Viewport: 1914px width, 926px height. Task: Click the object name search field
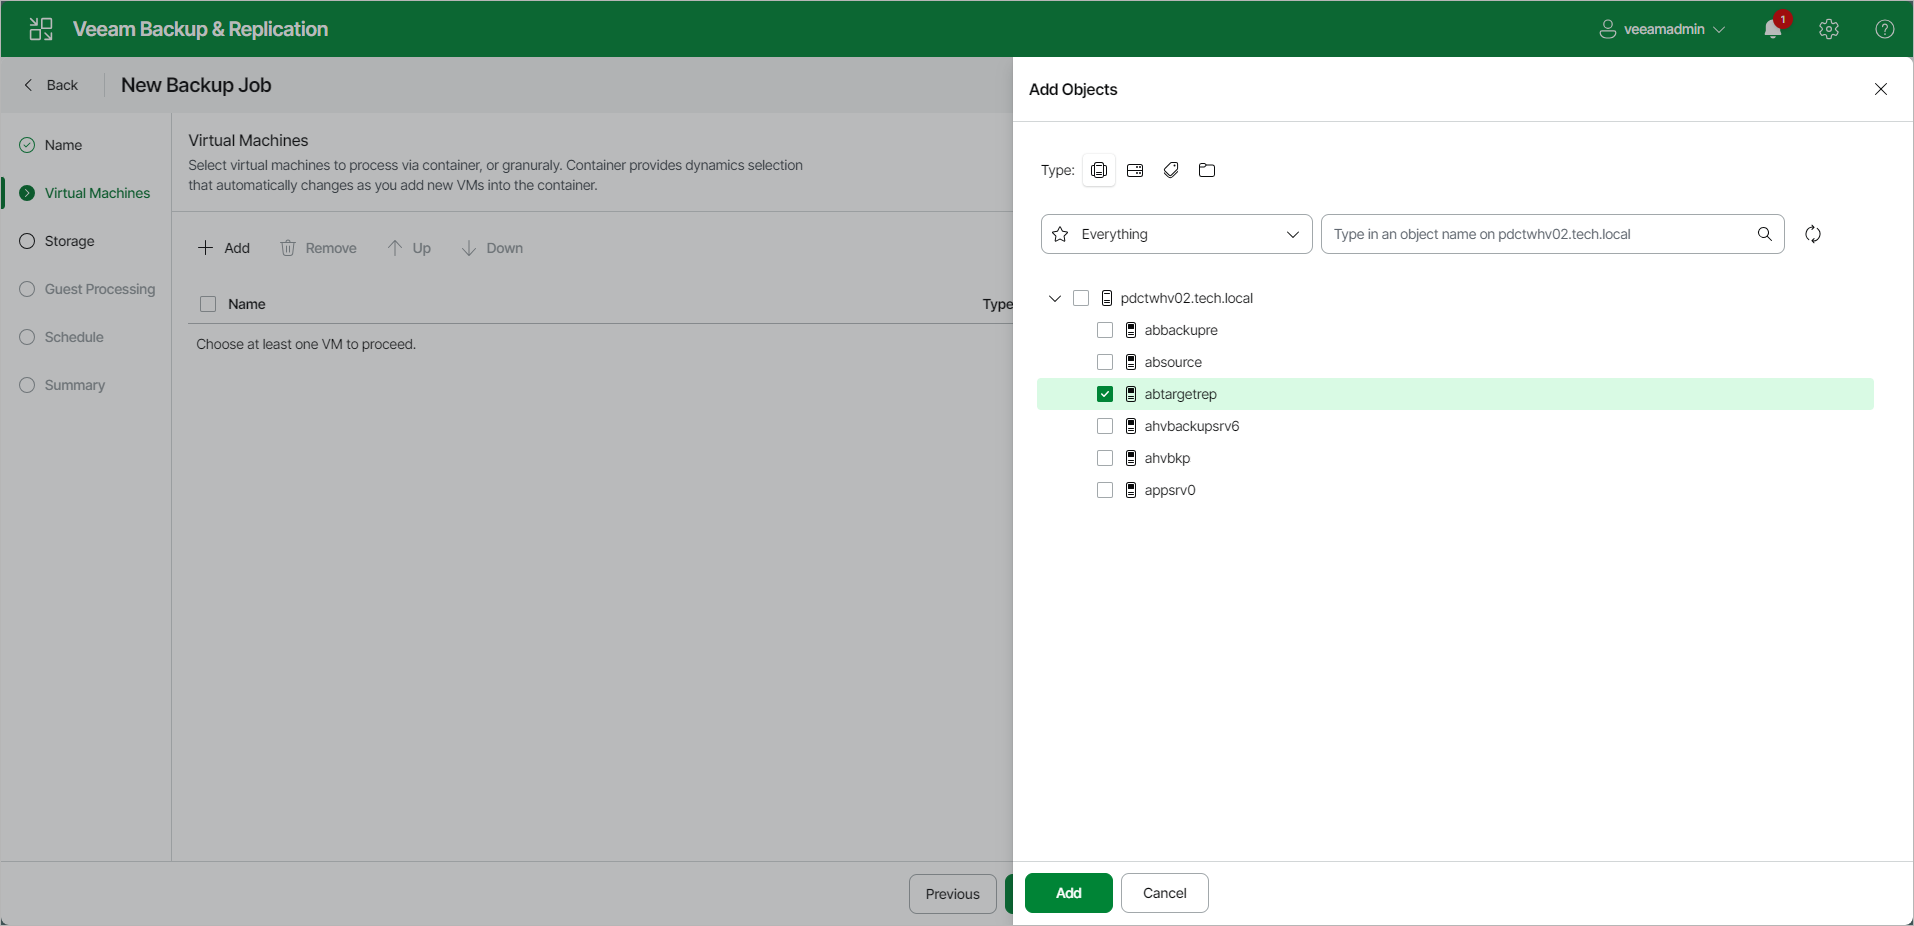coord(1540,234)
